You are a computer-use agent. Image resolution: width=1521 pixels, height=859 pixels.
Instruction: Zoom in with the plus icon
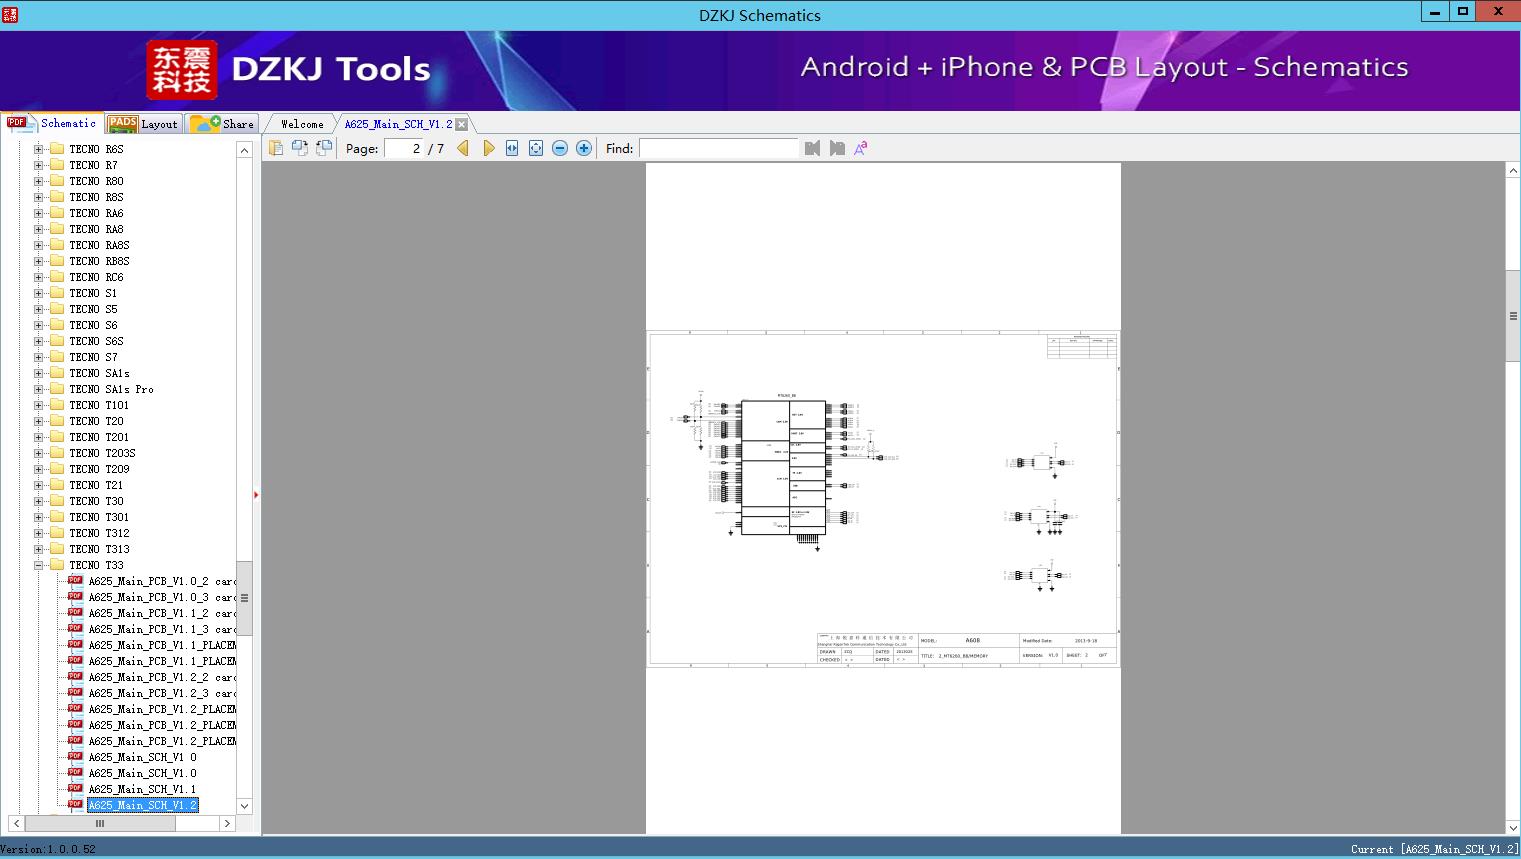point(584,148)
